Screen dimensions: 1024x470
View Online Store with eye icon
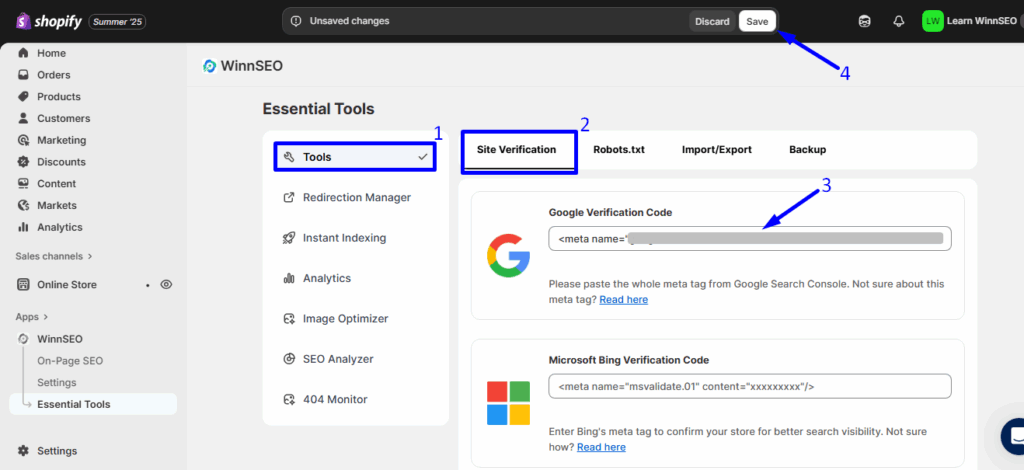click(167, 285)
